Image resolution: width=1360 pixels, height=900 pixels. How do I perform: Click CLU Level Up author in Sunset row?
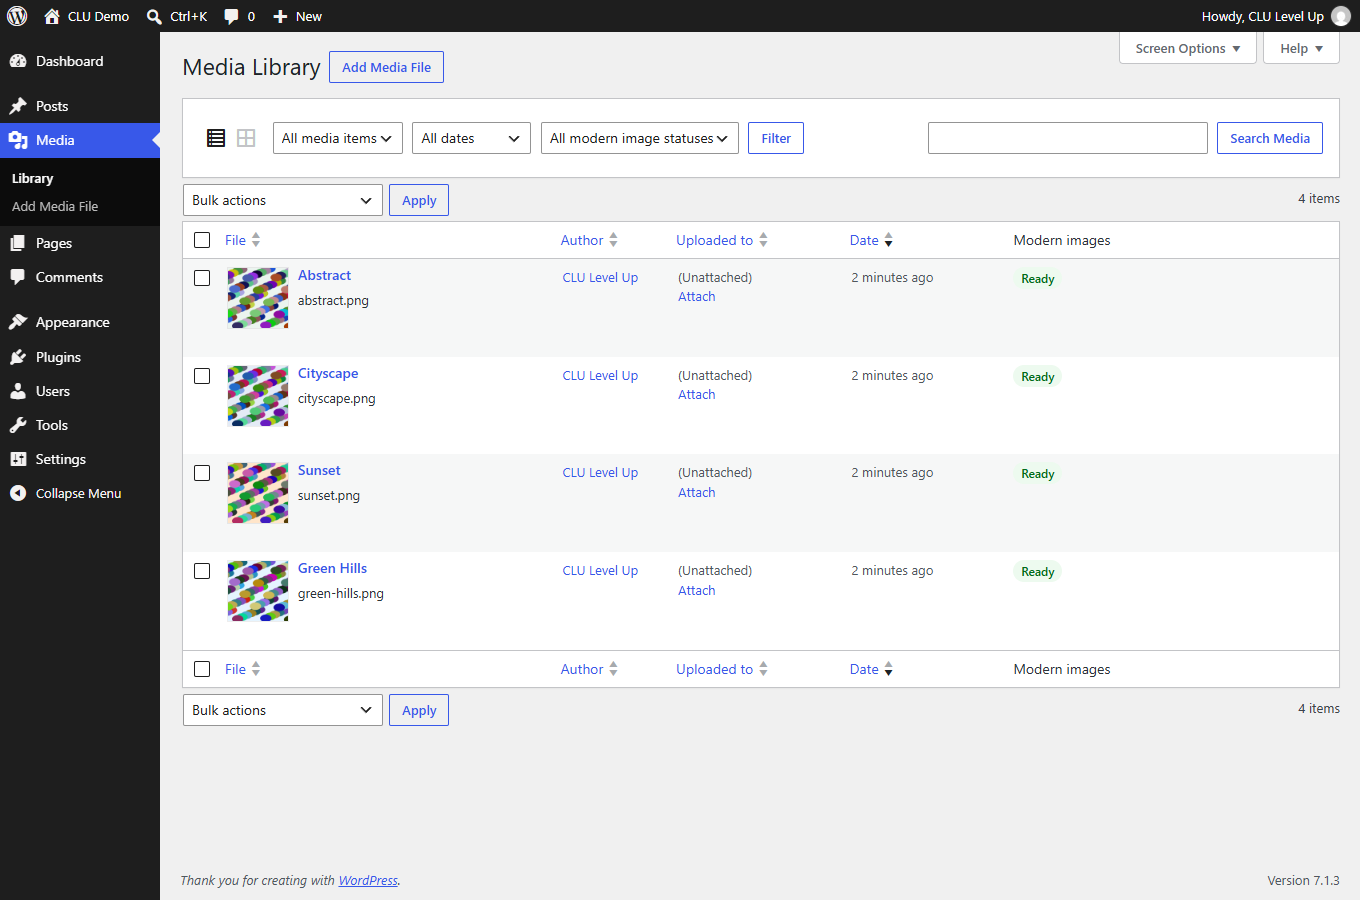[600, 472]
